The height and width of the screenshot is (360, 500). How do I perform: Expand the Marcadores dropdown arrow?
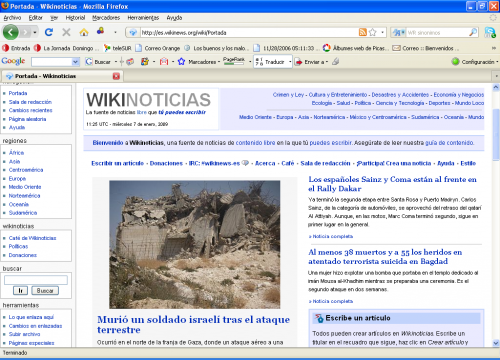pyautogui.click(x=219, y=62)
